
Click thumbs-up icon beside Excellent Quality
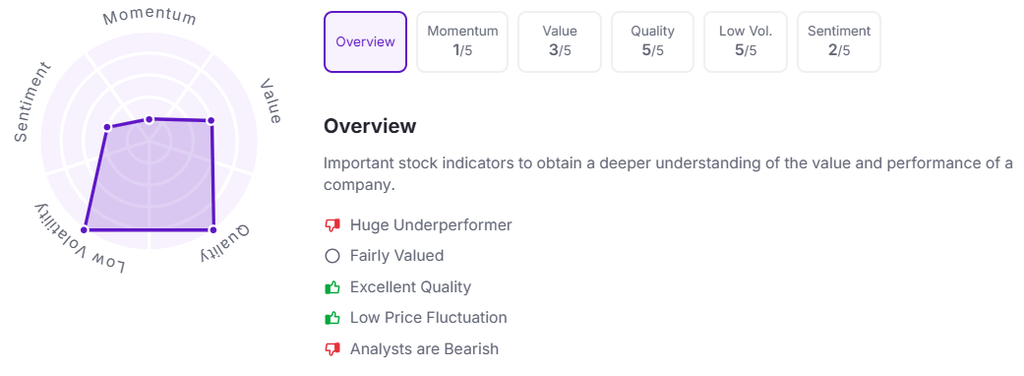coord(332,287)
